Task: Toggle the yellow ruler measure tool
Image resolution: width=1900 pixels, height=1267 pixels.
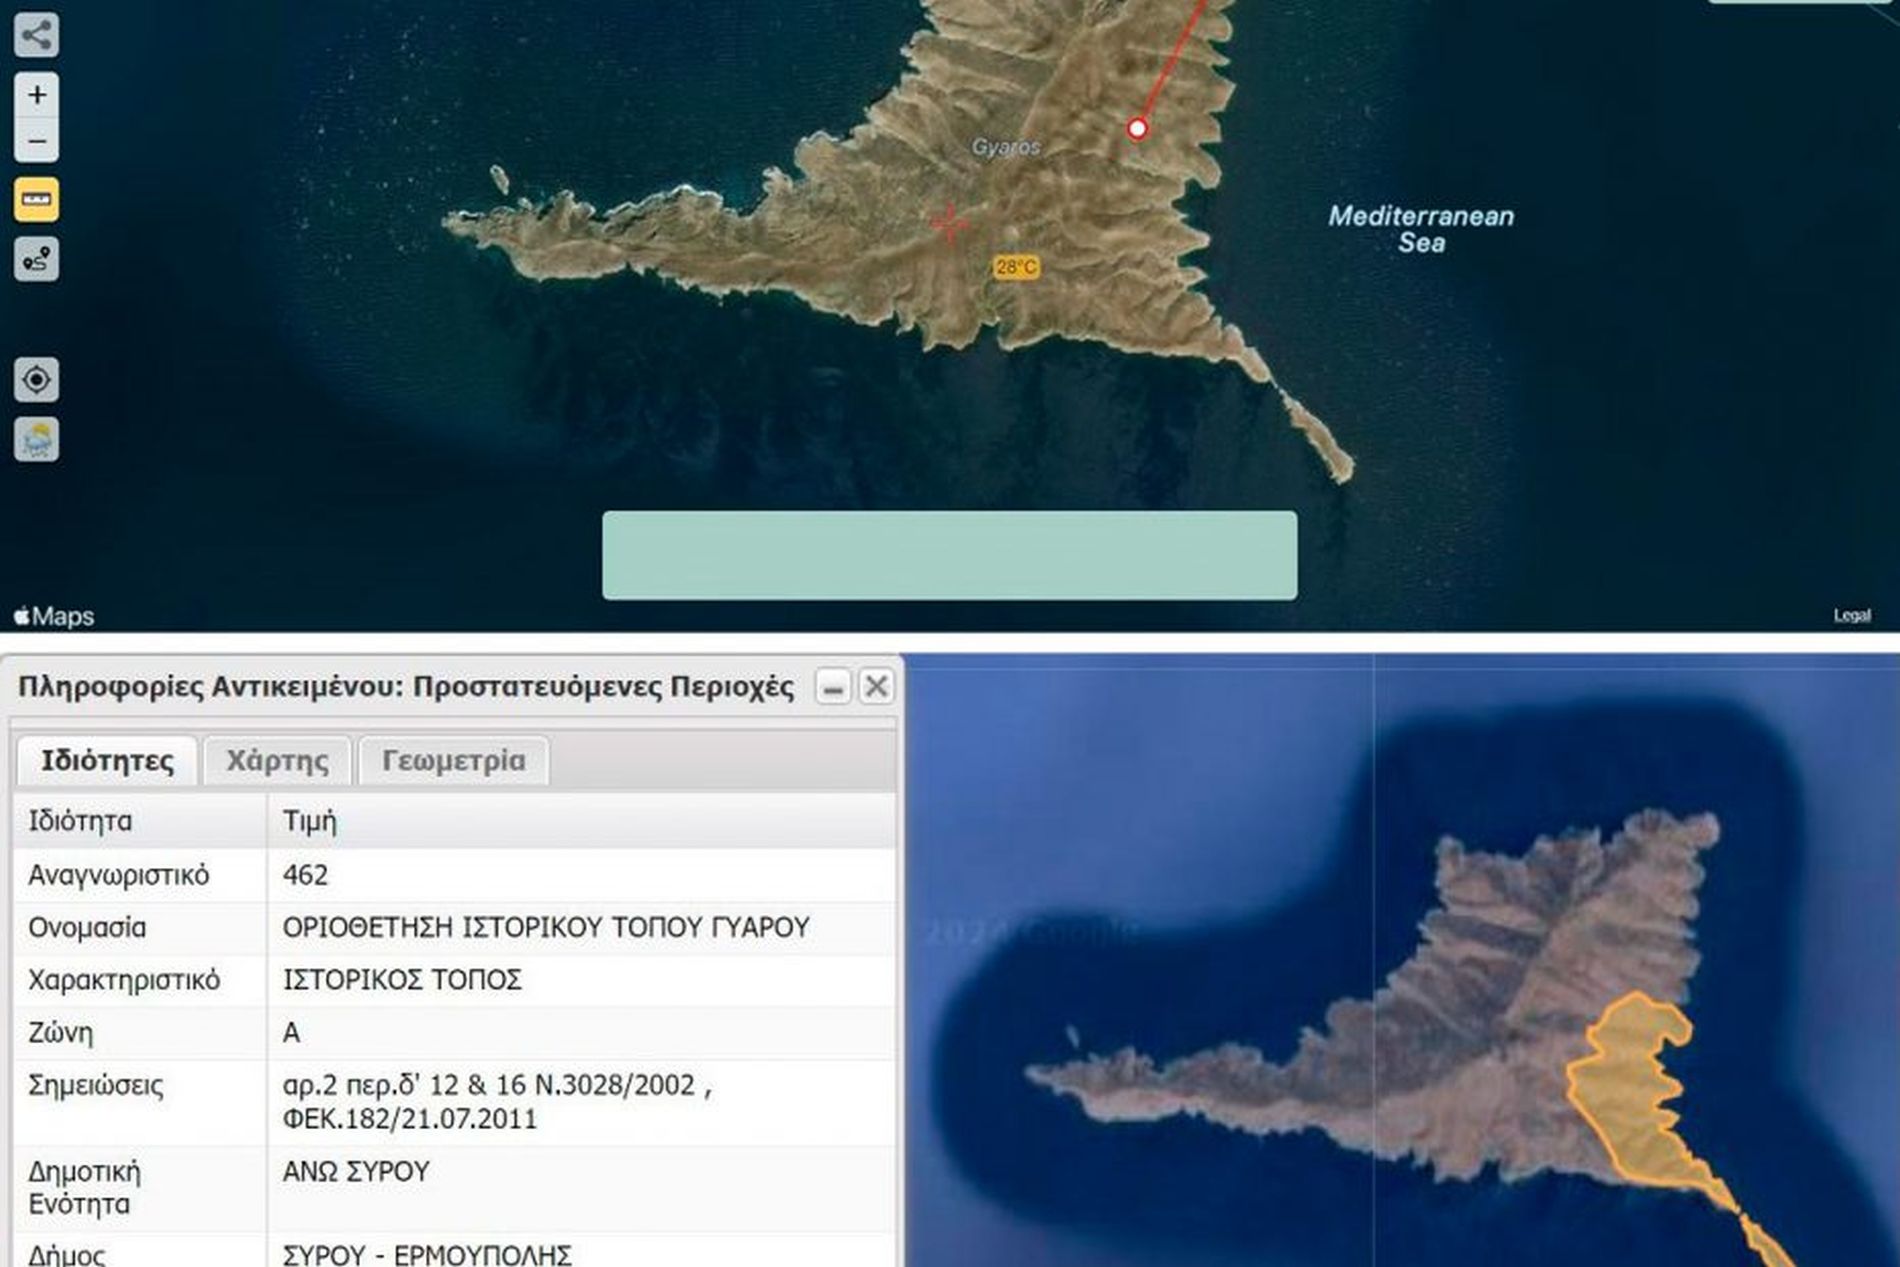Action: coord(37,200)
